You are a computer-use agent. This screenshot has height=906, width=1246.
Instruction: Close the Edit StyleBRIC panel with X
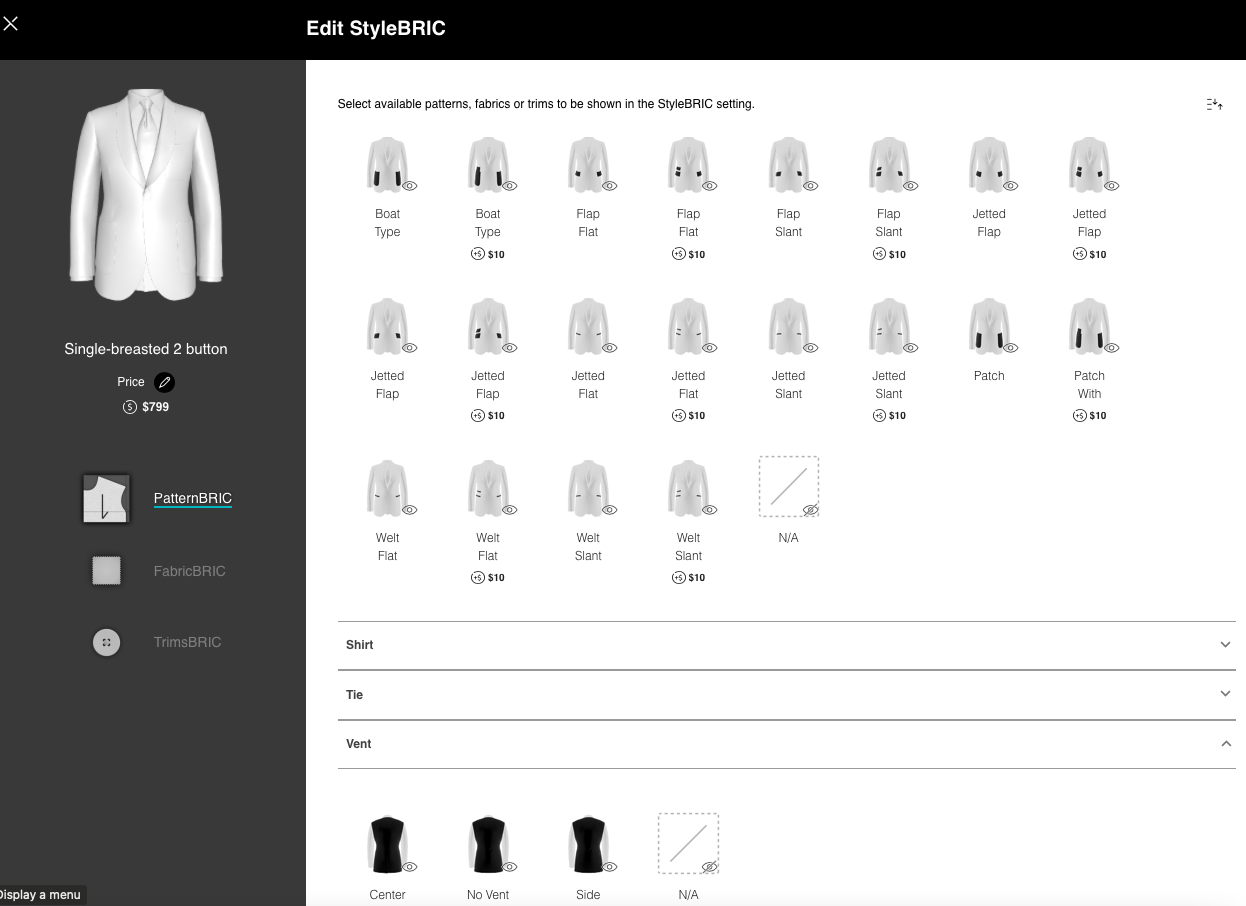click(11, 24)
